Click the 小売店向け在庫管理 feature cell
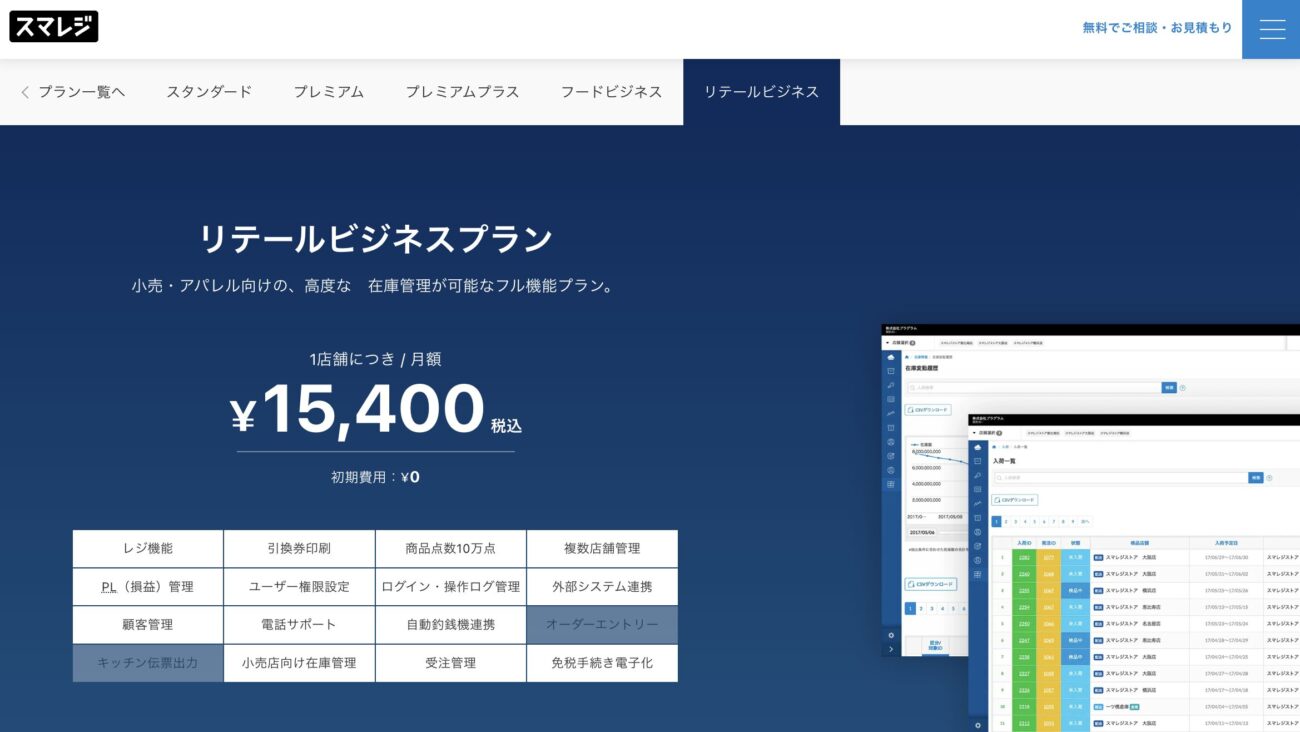The width and height of the screenshot is (1300, 732). 299,663
